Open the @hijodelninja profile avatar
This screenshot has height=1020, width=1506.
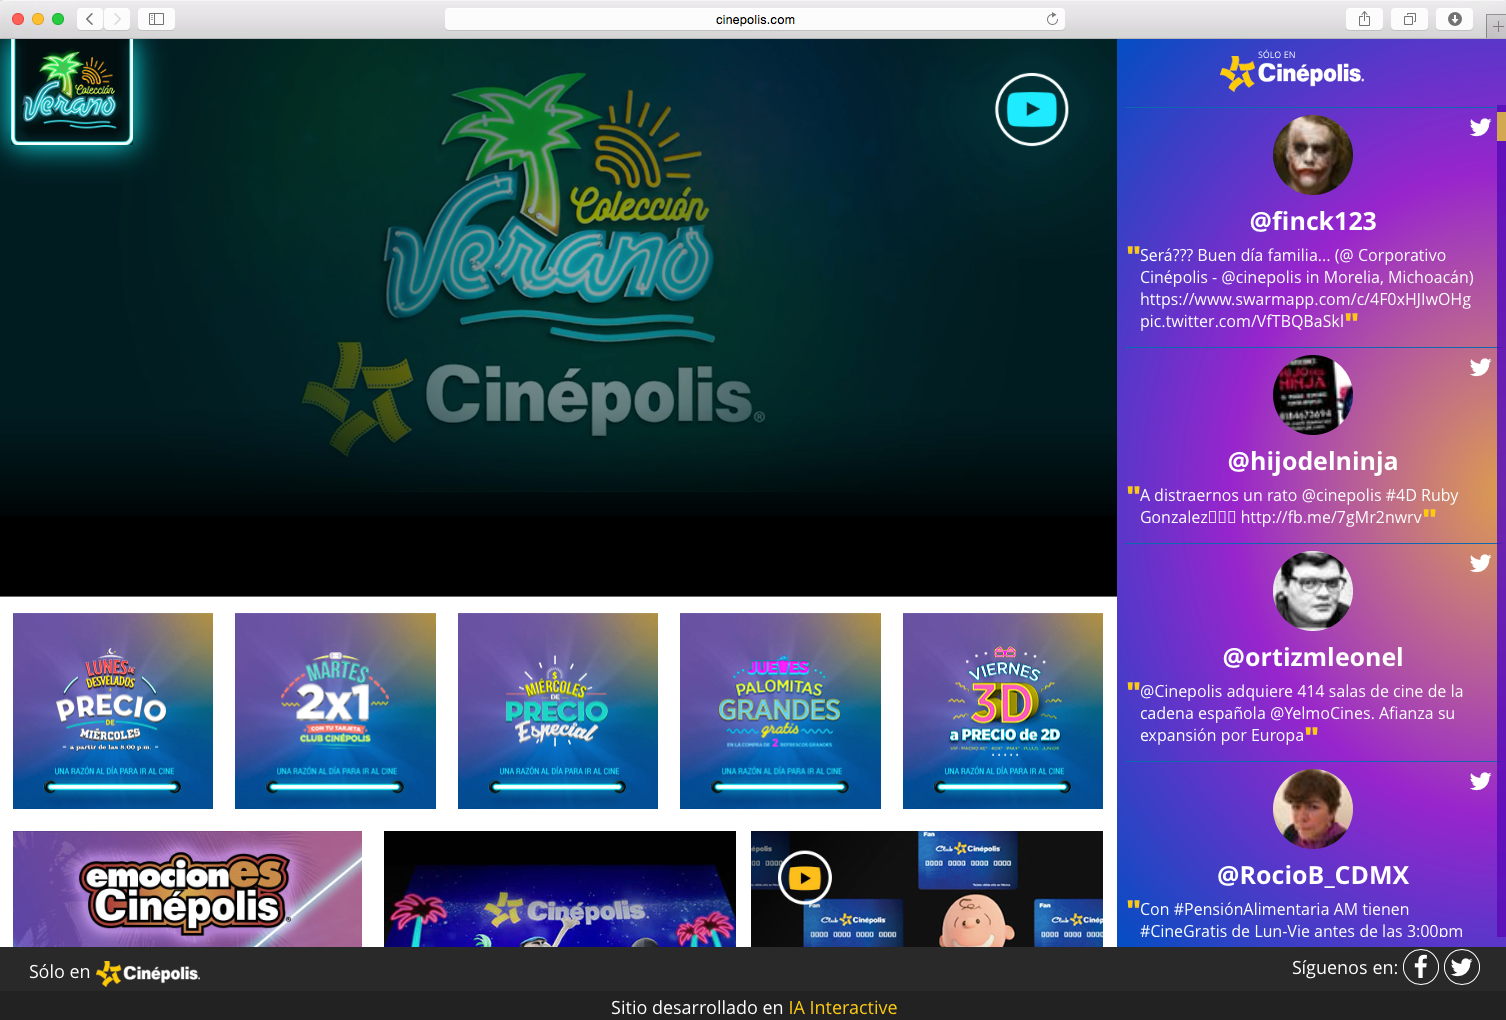pyautogui.click(x=1313, y=395)
